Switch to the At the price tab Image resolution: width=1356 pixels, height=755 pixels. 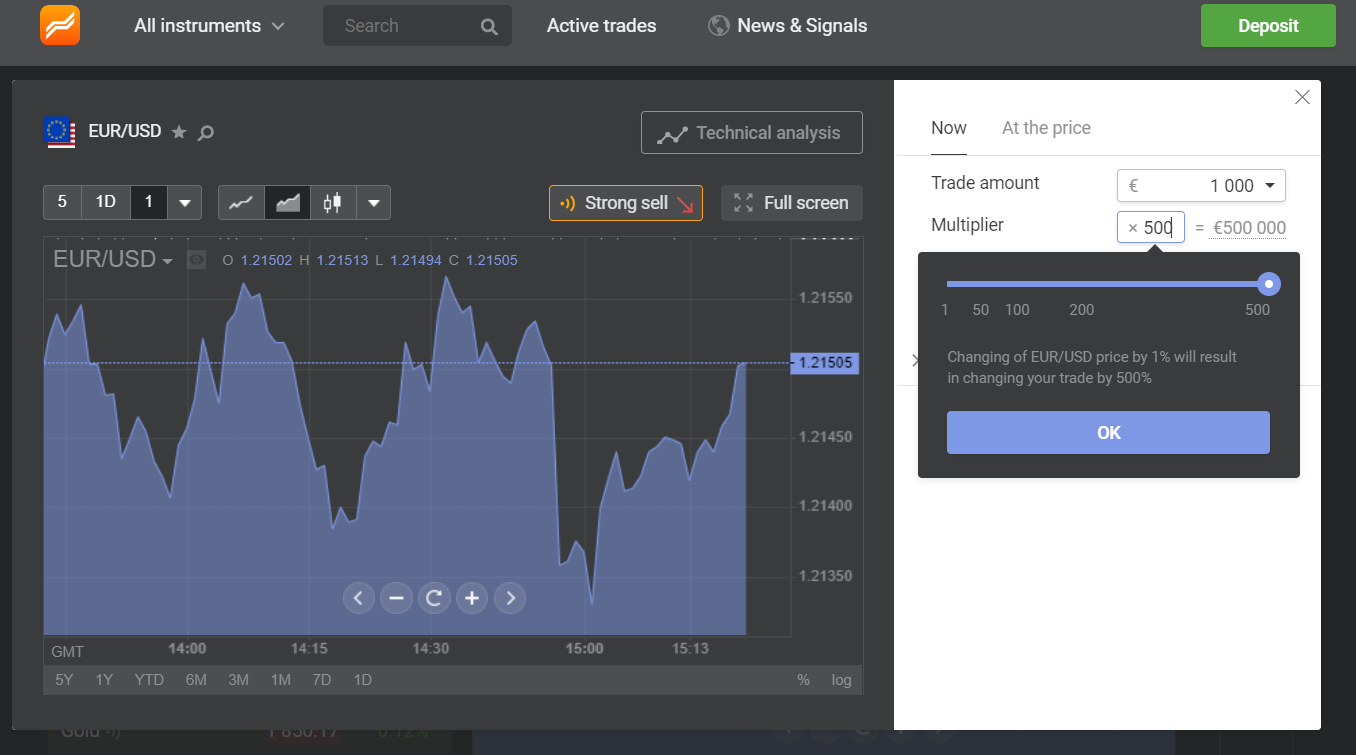tap(1046, 128)
